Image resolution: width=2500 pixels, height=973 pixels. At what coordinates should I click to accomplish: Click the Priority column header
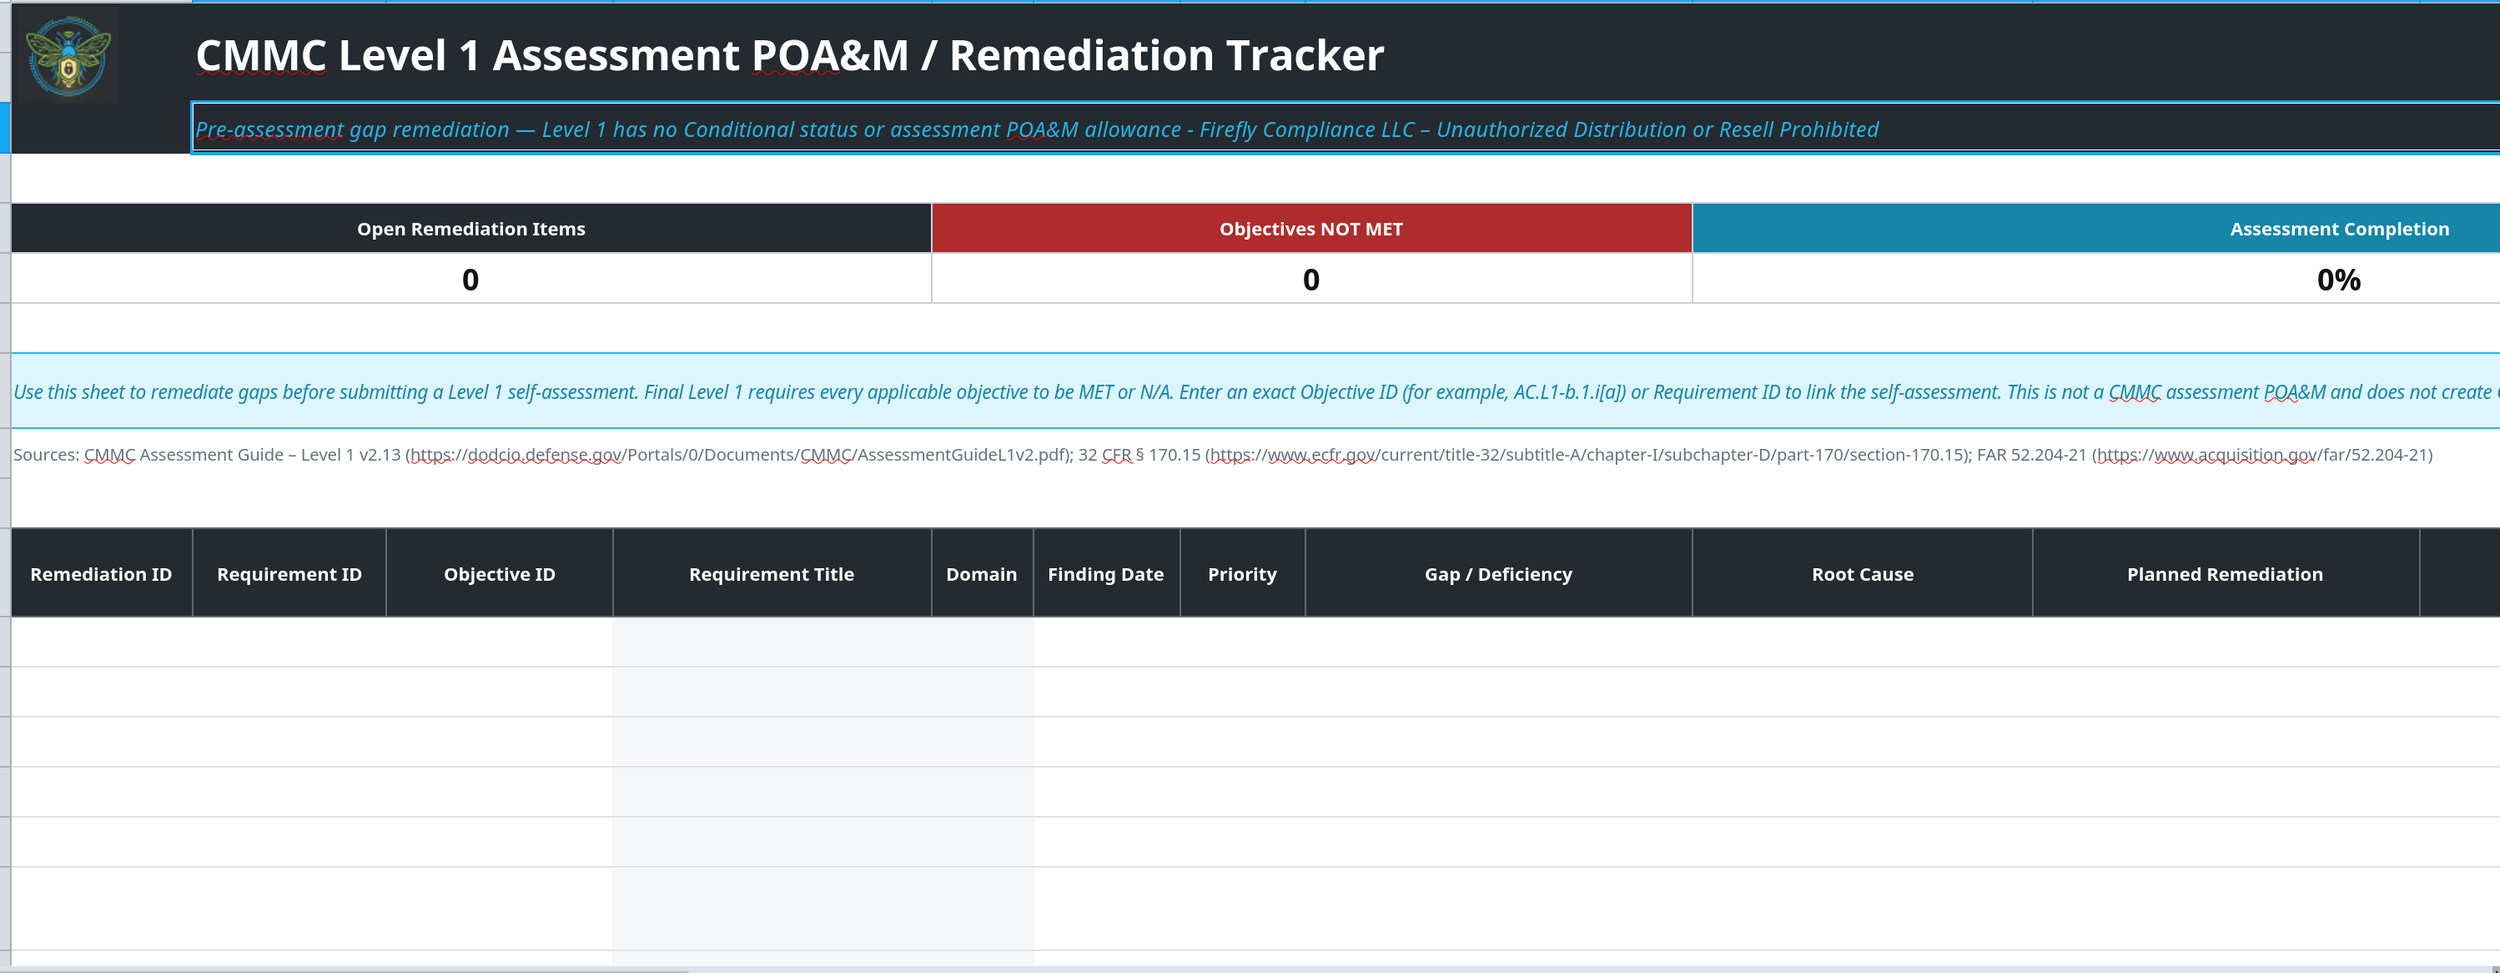(1242, 573)
